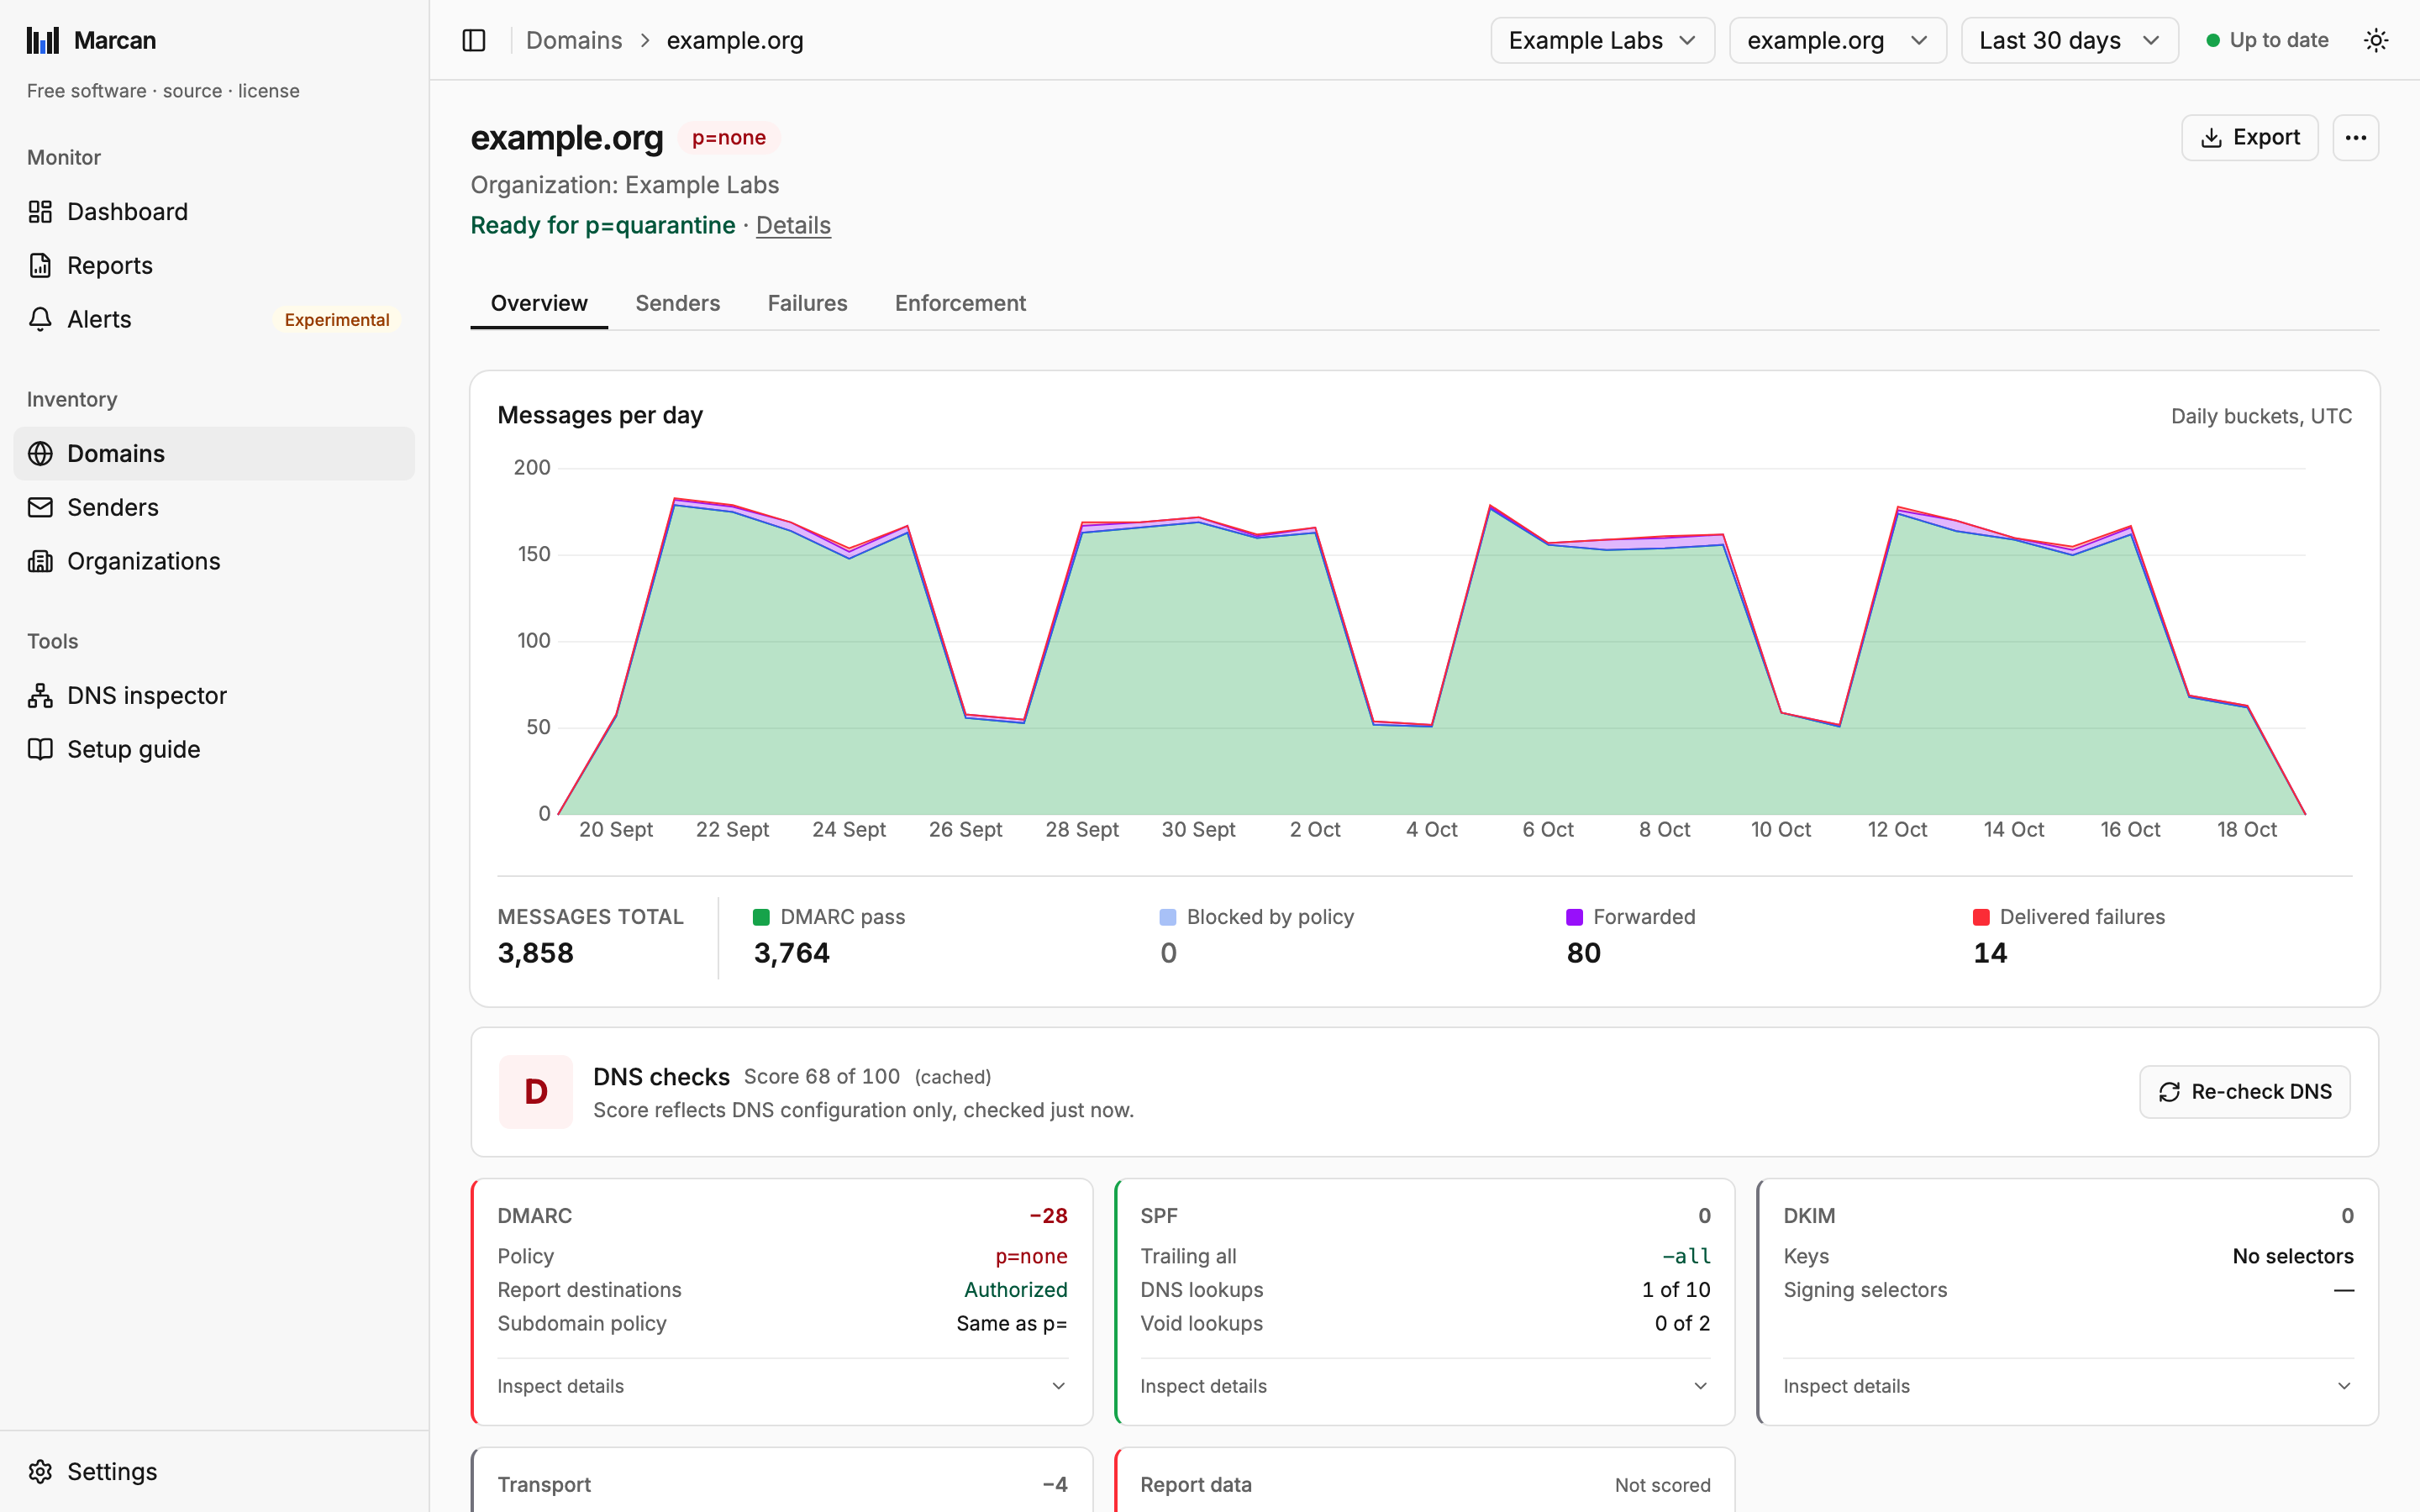Click the Report data card header

(x=1425, y=1485)
